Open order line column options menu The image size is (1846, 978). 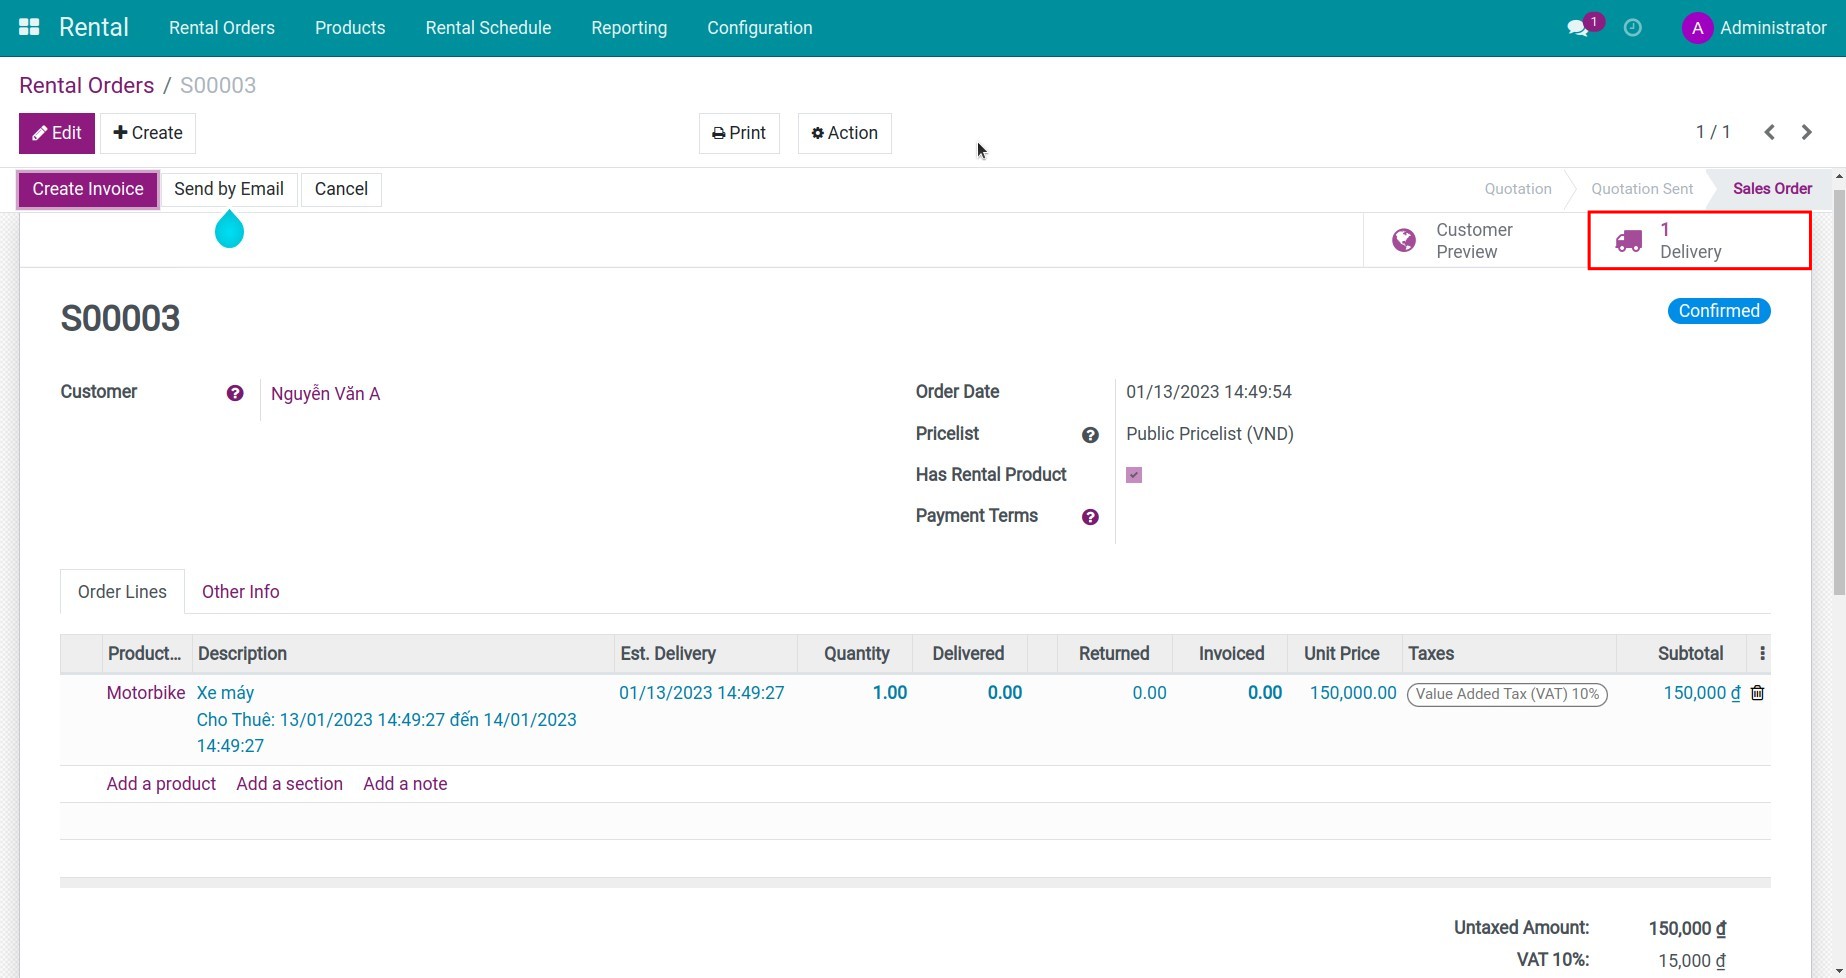1762,654
